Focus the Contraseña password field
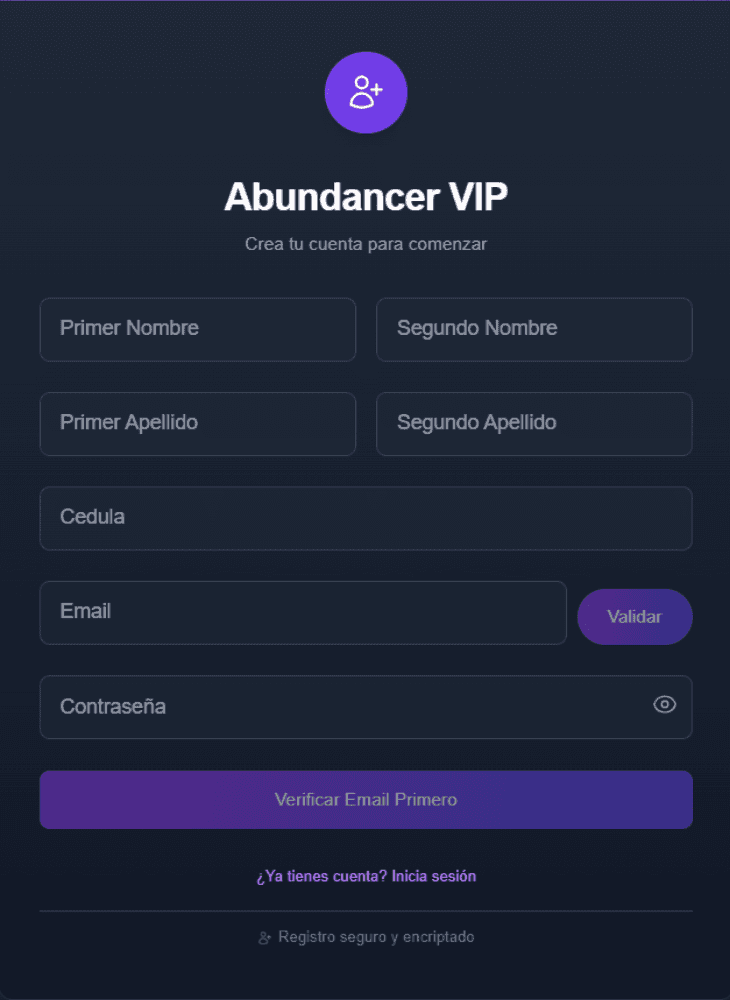 coord(340,707)
